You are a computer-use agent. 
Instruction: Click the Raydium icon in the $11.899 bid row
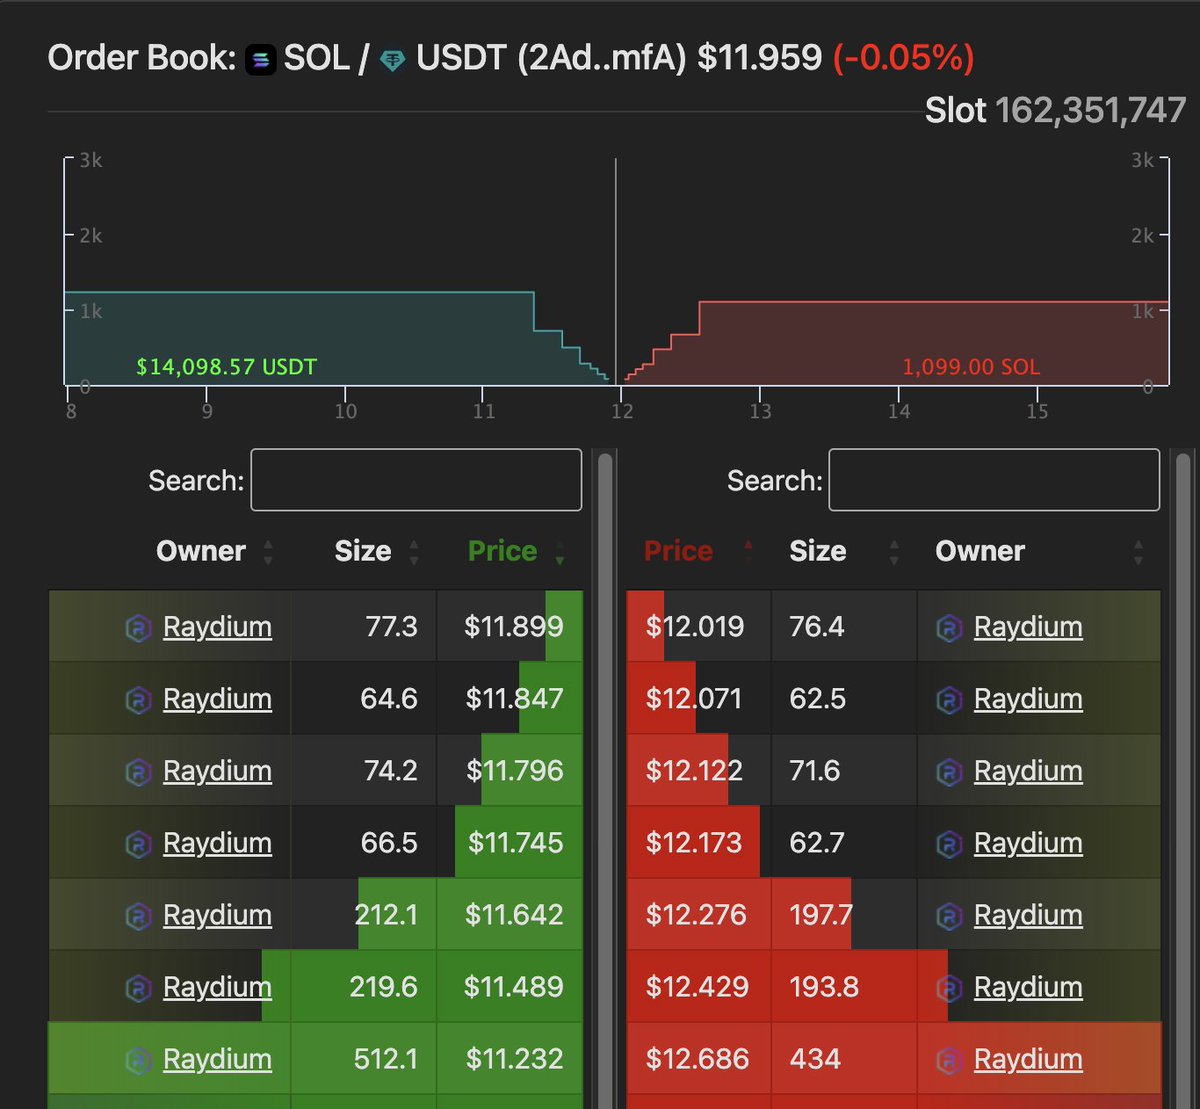[138, 628]
